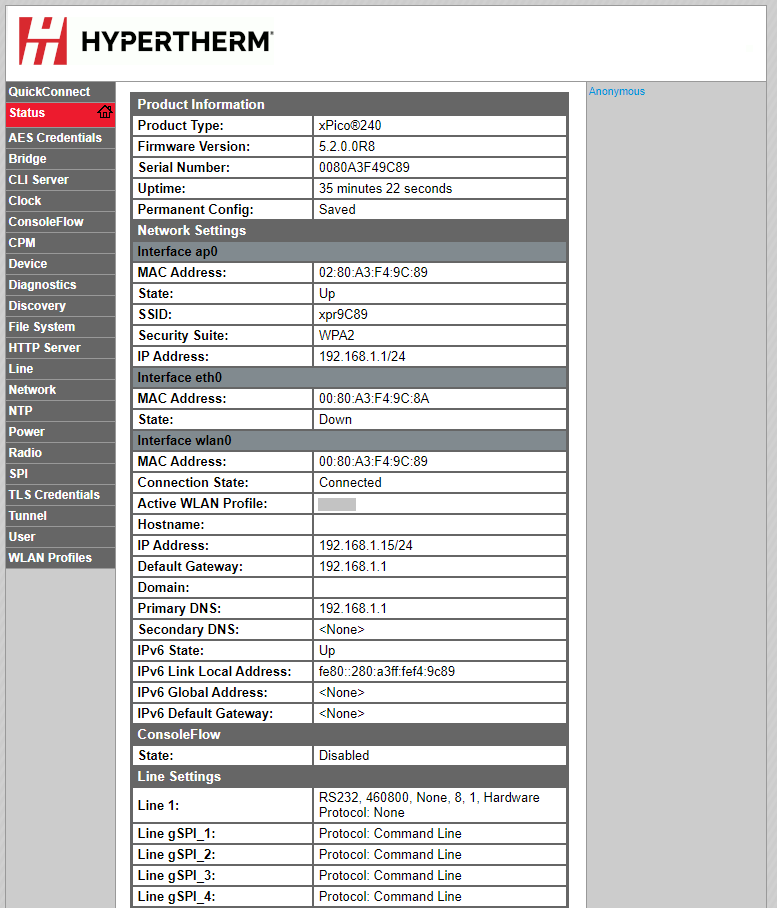Open the Discovery page

(37, 306)
